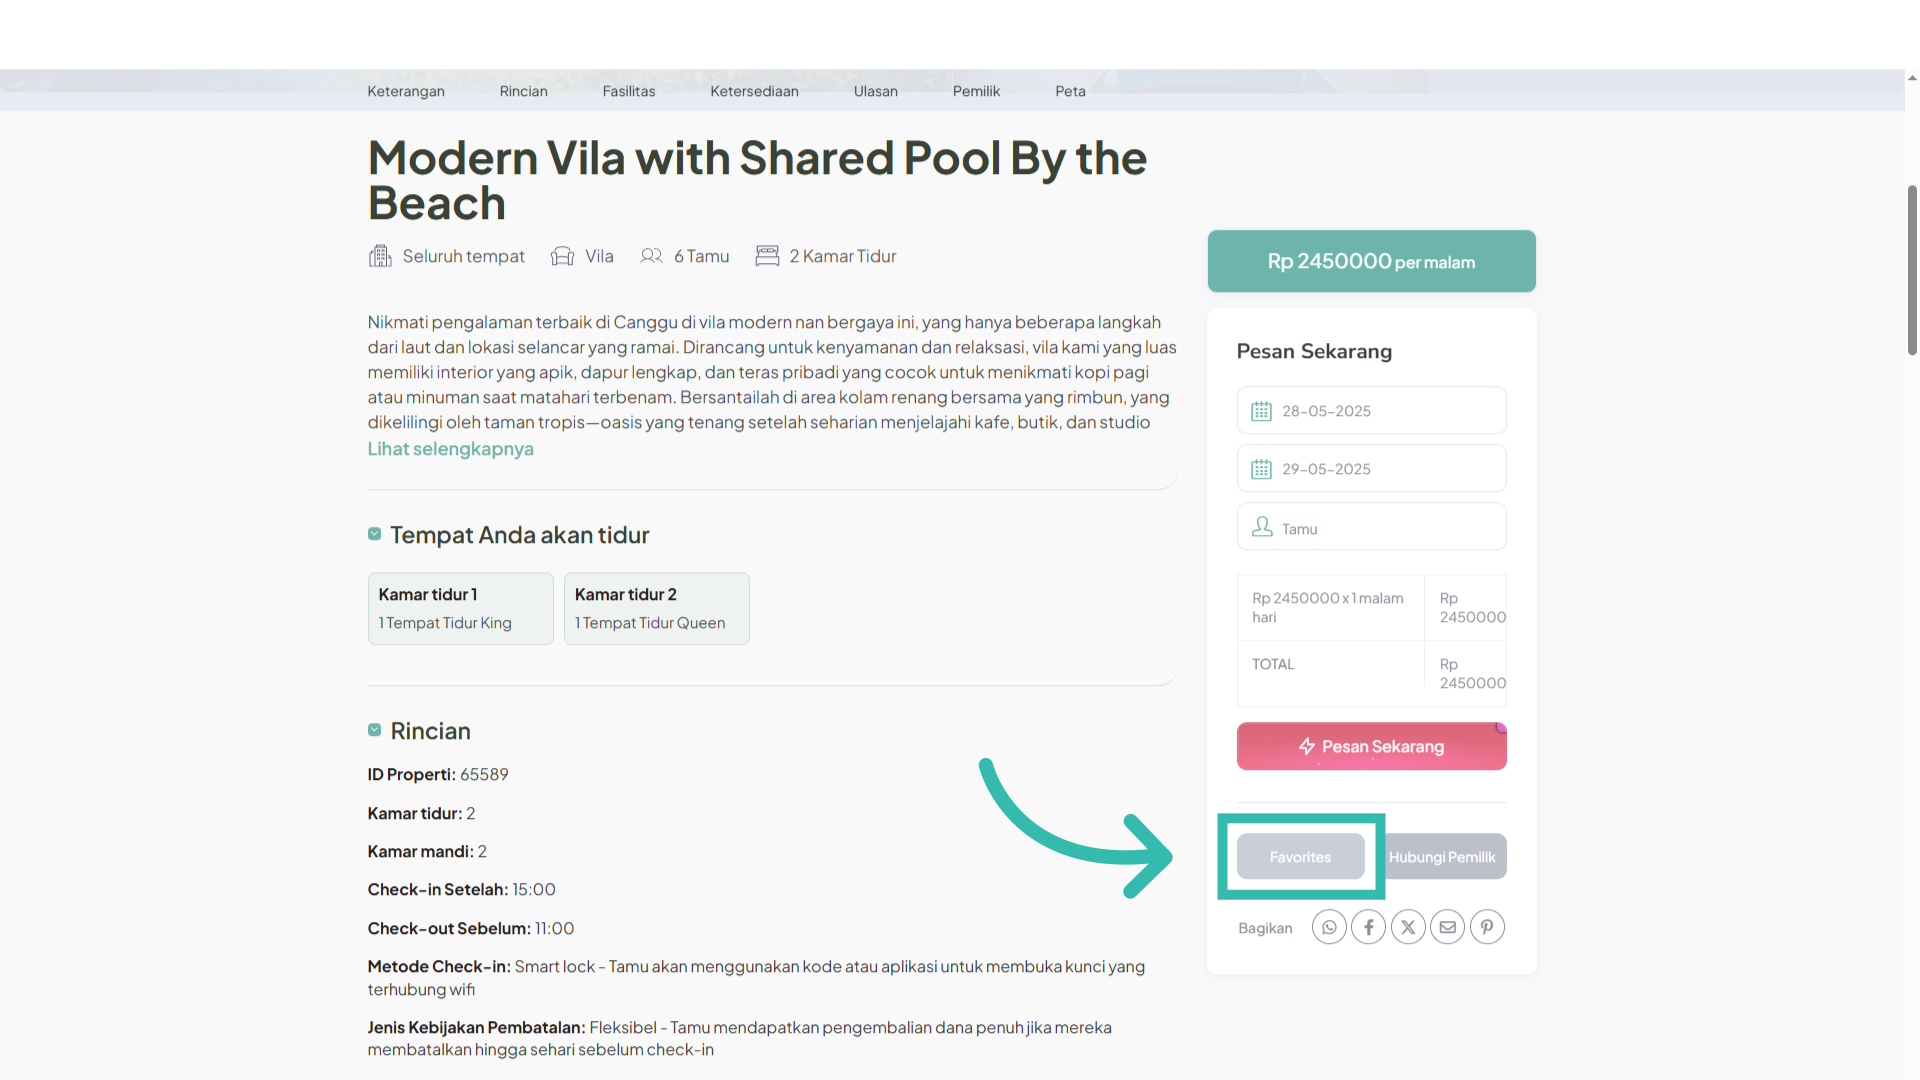
Task: Go to the Fasilitas tab
Action: tap(629, 91)
